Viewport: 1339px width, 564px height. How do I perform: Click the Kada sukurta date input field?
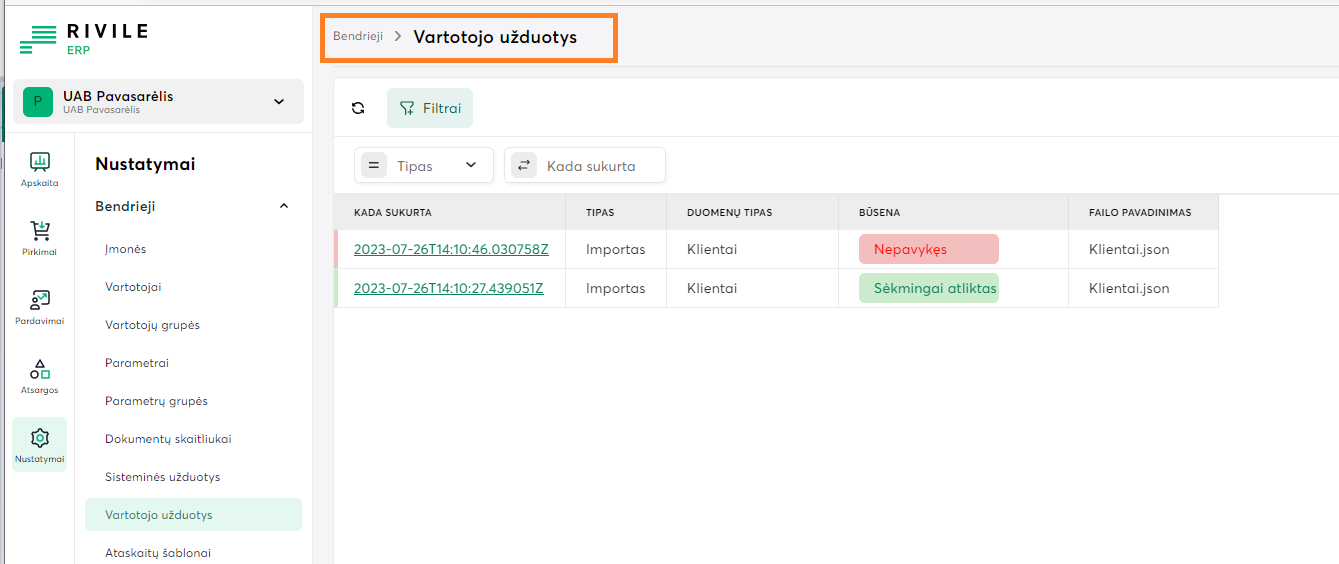[600, 166]
